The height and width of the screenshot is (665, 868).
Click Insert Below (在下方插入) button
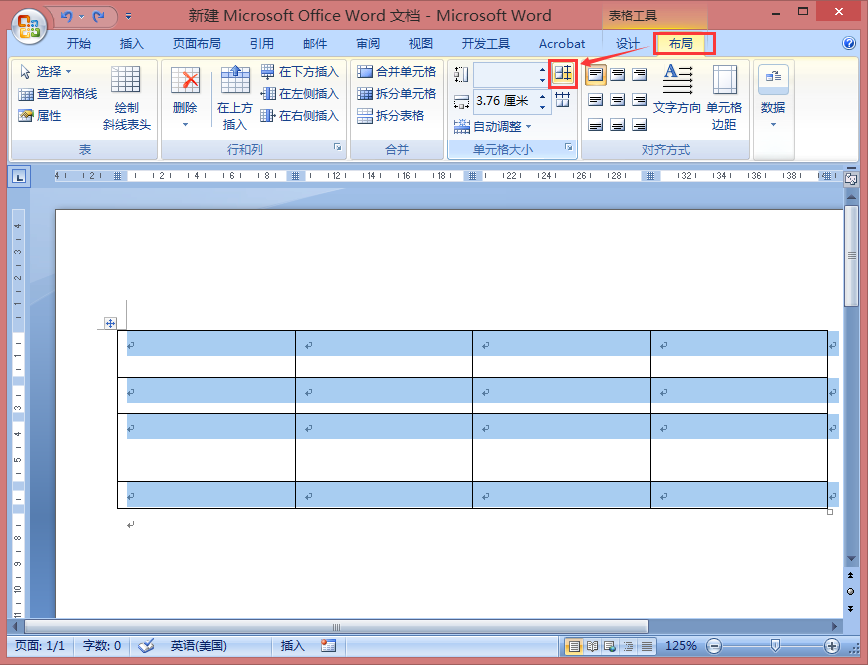(299, 71)
